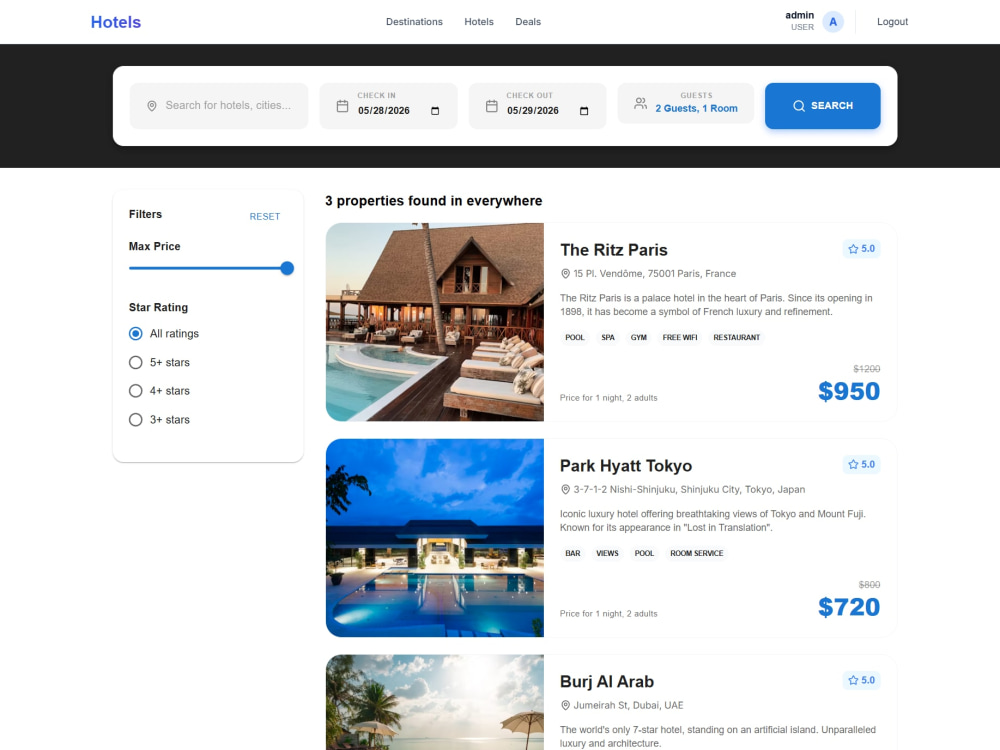Reset the filters
The height and width of the screenshot is (750, 1000).
pyautogui.click(x=265, y=217)
